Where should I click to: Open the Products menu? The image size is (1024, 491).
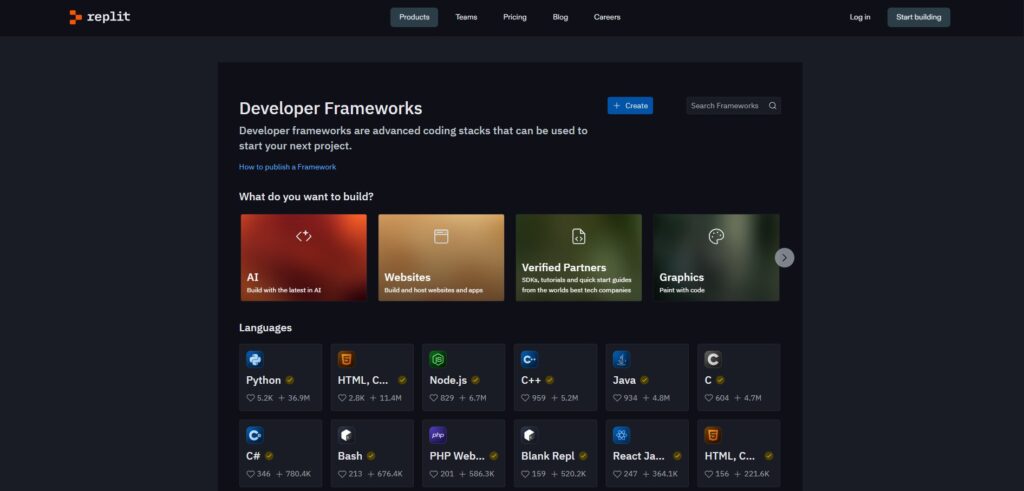pyautogui.click(x=414, y=17)
